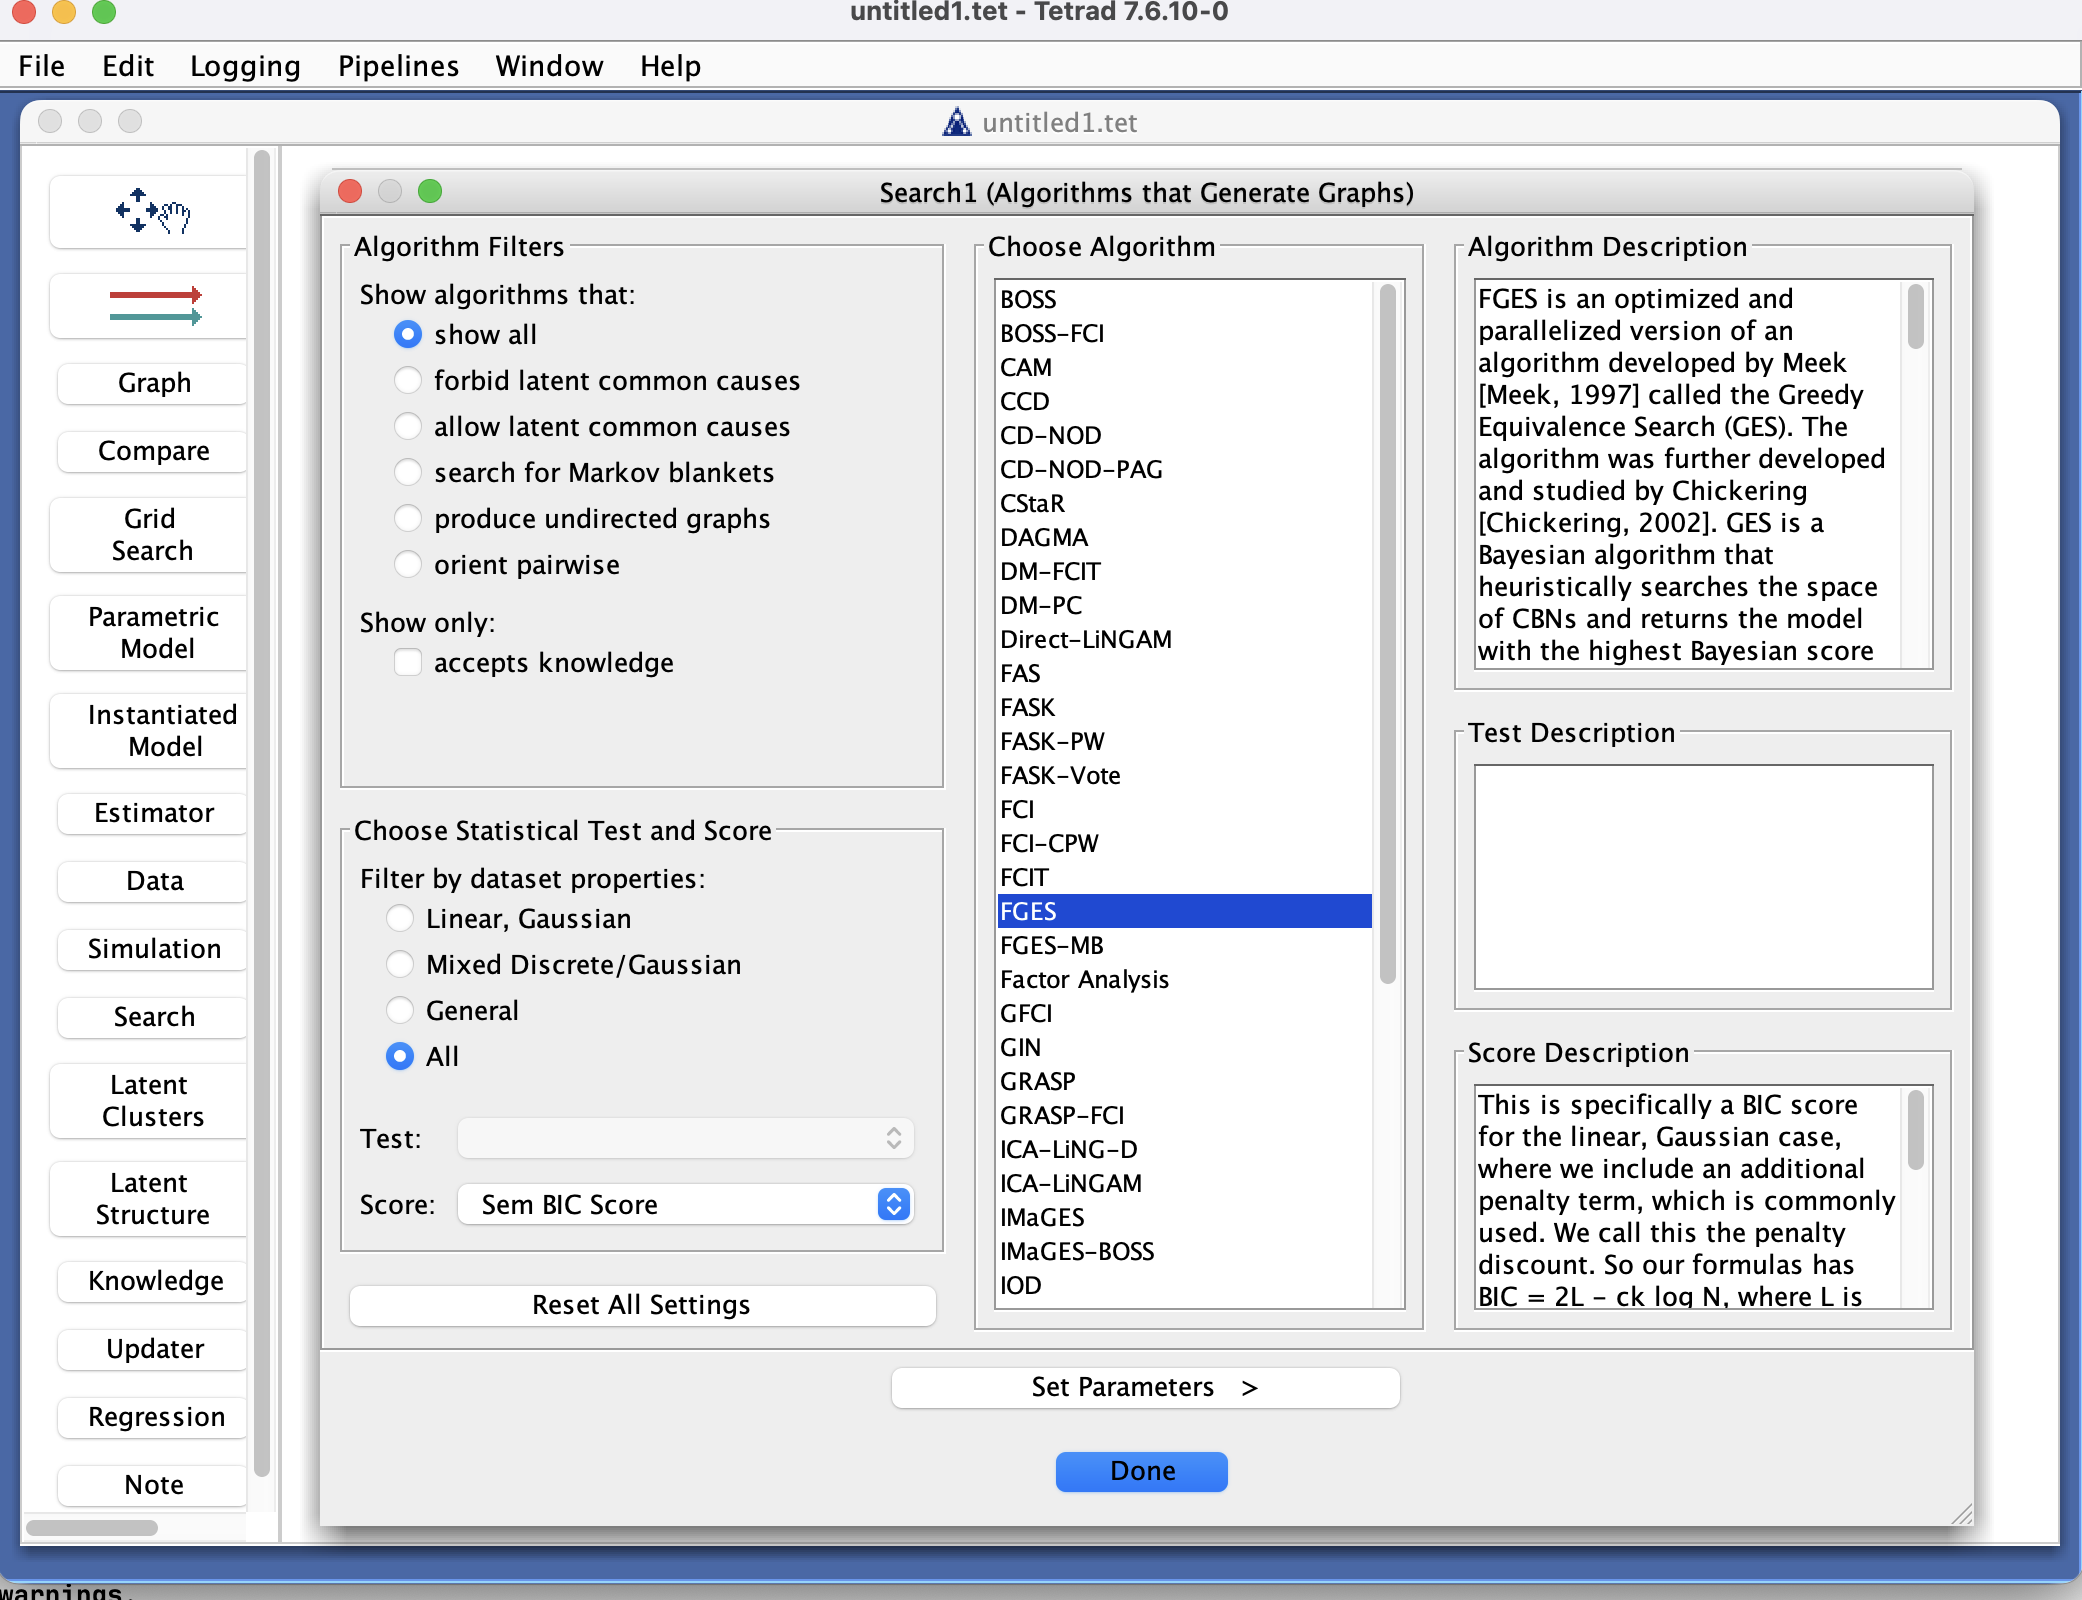Select the 'show all' radio option
Screen dimensions: 2082x1600
click(x=408, y=334)
